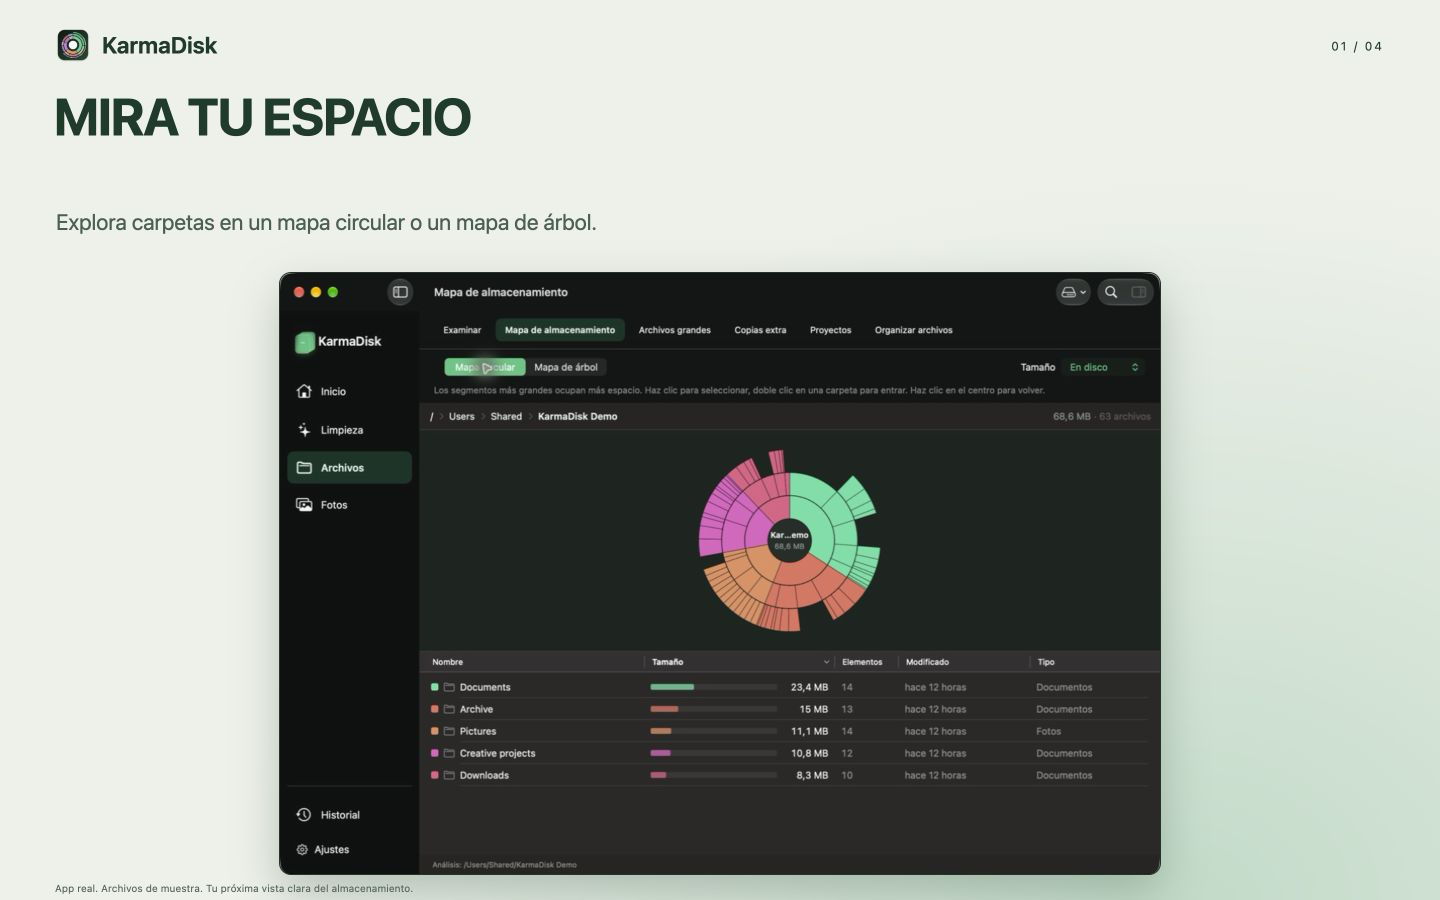1440x900 pixels.
Task: Select Archivos in the sidebar
Action: click(349, 468)
